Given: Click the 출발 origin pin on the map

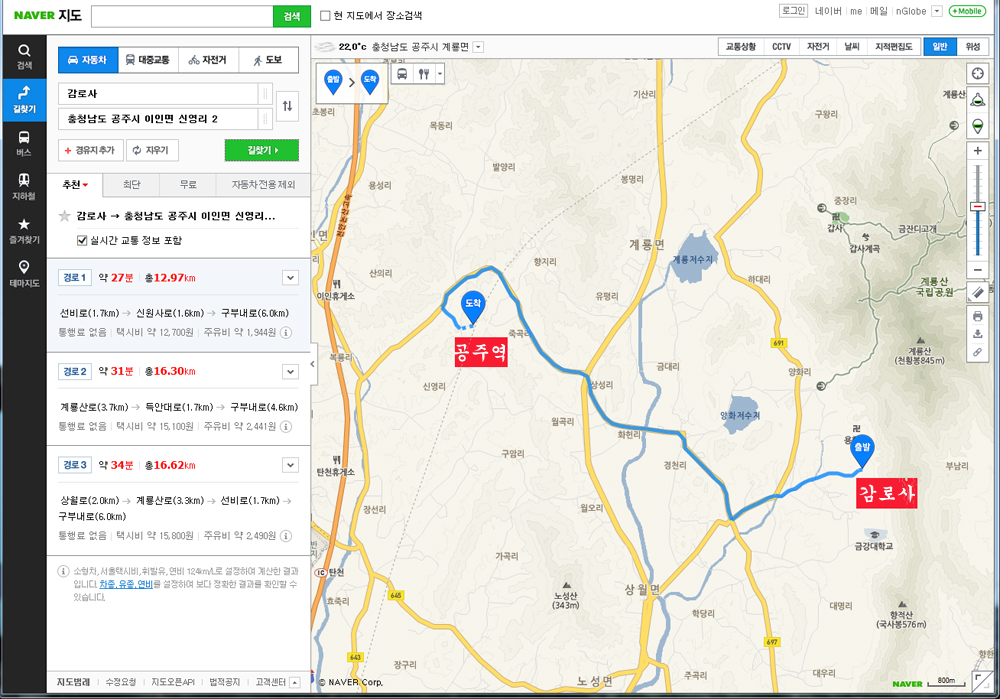Looking at the screenshot, I should 862,450.
